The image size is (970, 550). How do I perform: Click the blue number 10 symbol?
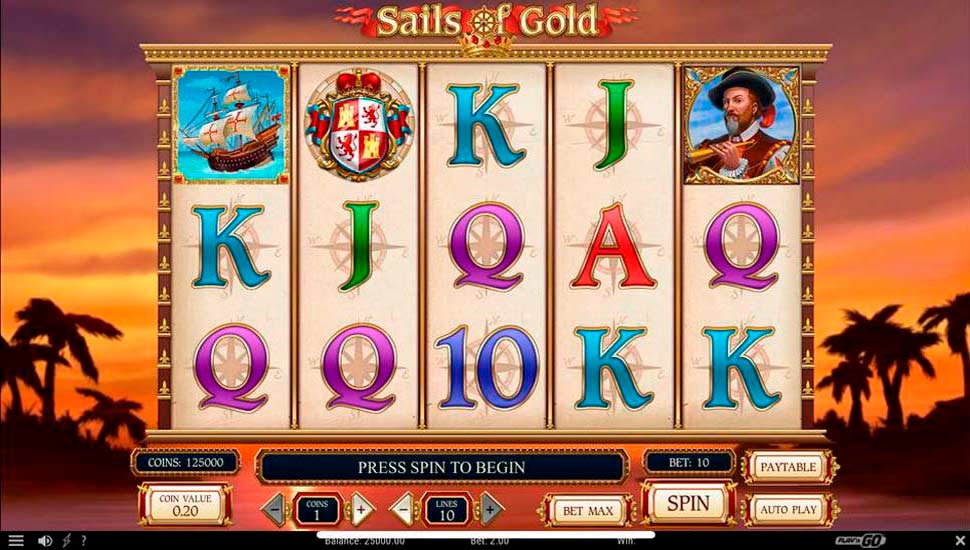486,367
